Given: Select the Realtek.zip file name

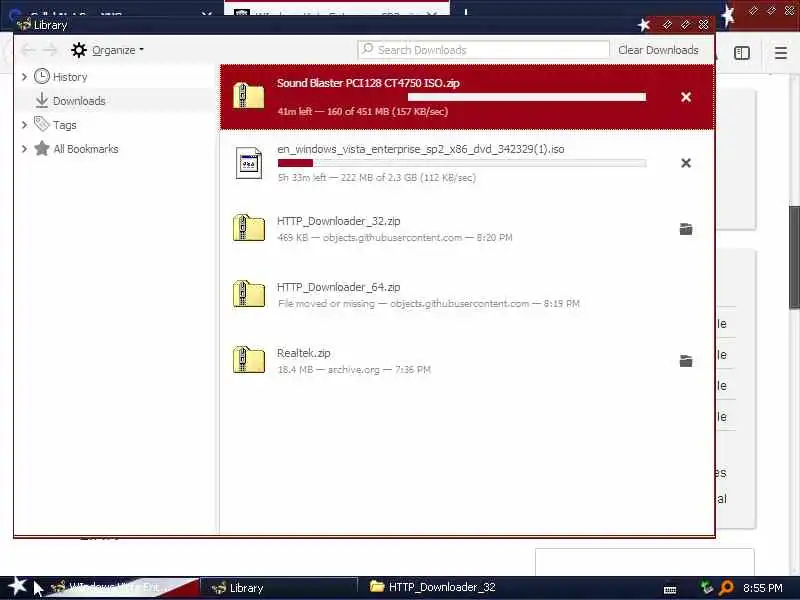Looking at the screenshot, I should 304,353.
